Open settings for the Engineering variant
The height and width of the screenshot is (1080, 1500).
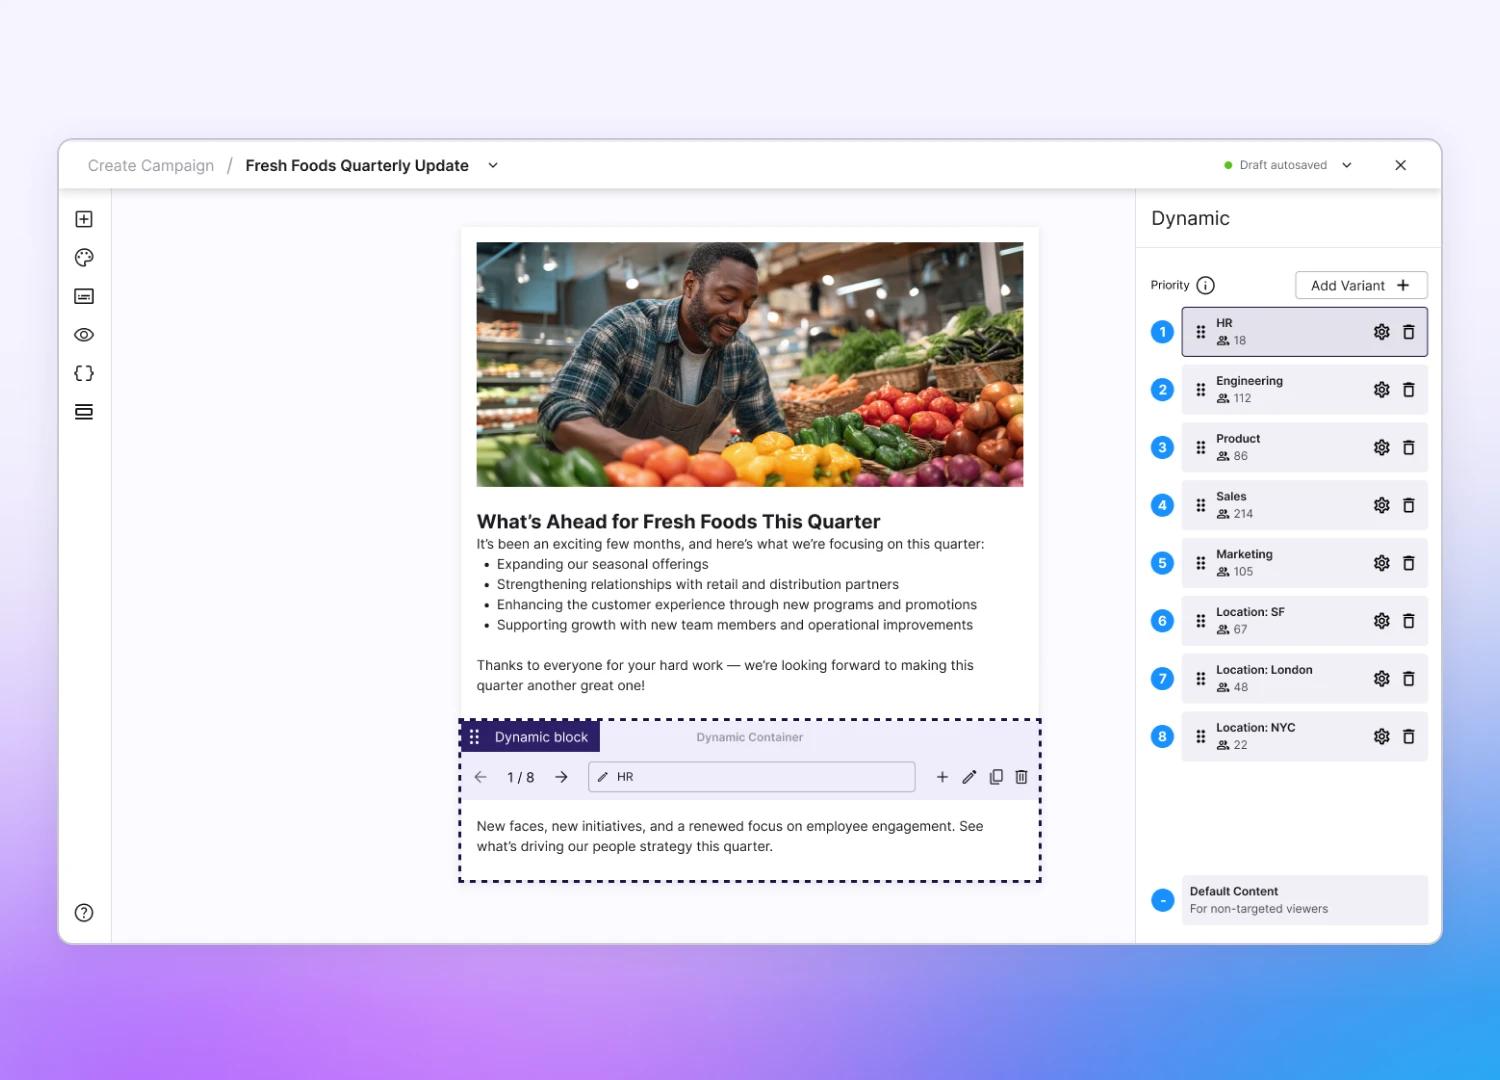tap(1381, 389)
